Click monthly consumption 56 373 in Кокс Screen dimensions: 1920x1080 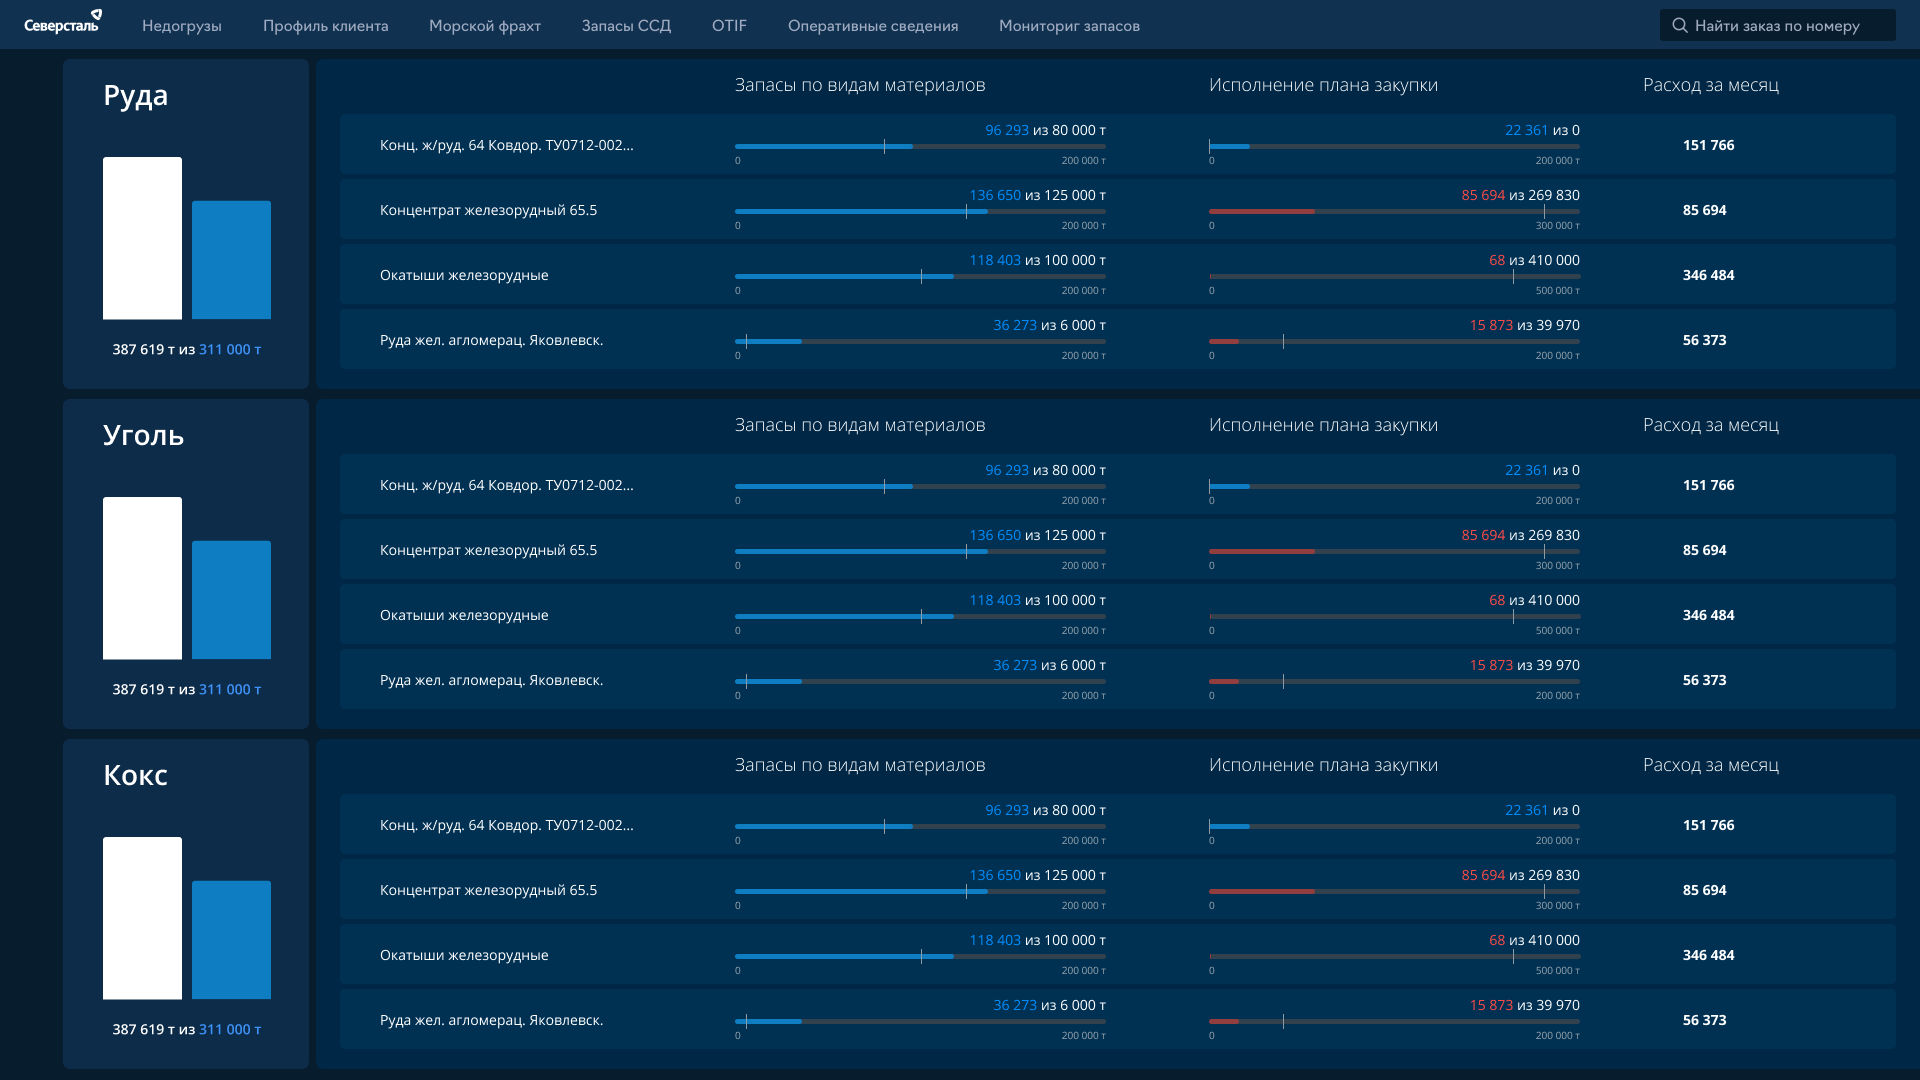coord(1705,1021)
